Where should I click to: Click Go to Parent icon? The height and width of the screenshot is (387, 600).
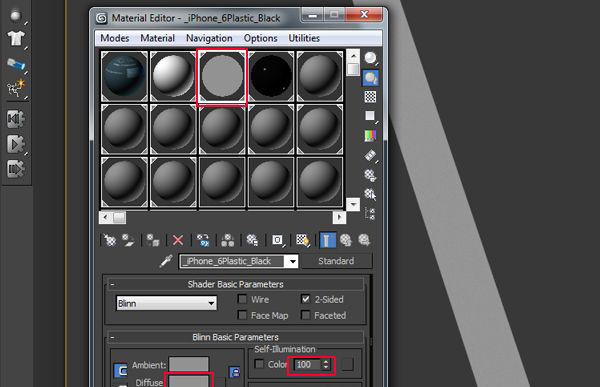pos(346,240)
